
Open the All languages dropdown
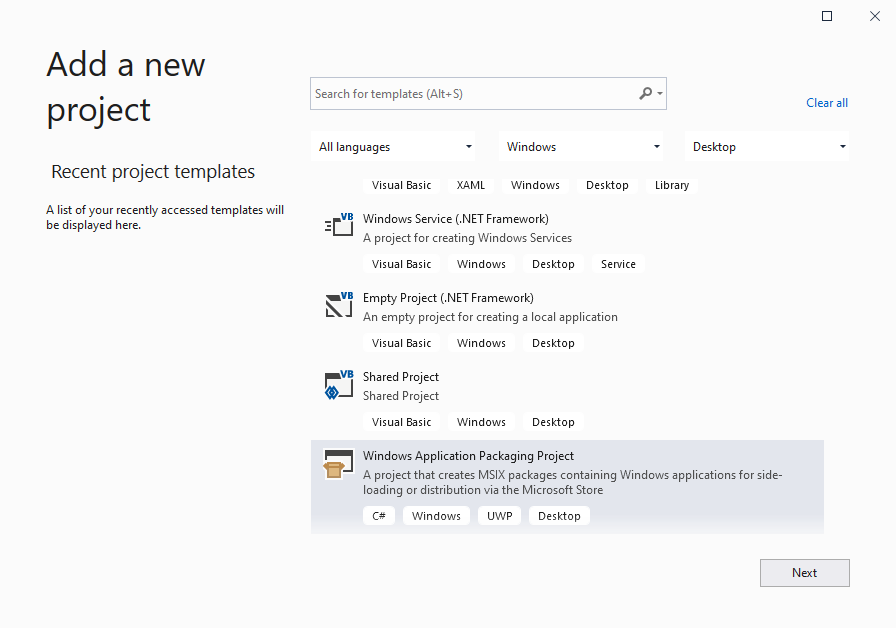(394, 147)
